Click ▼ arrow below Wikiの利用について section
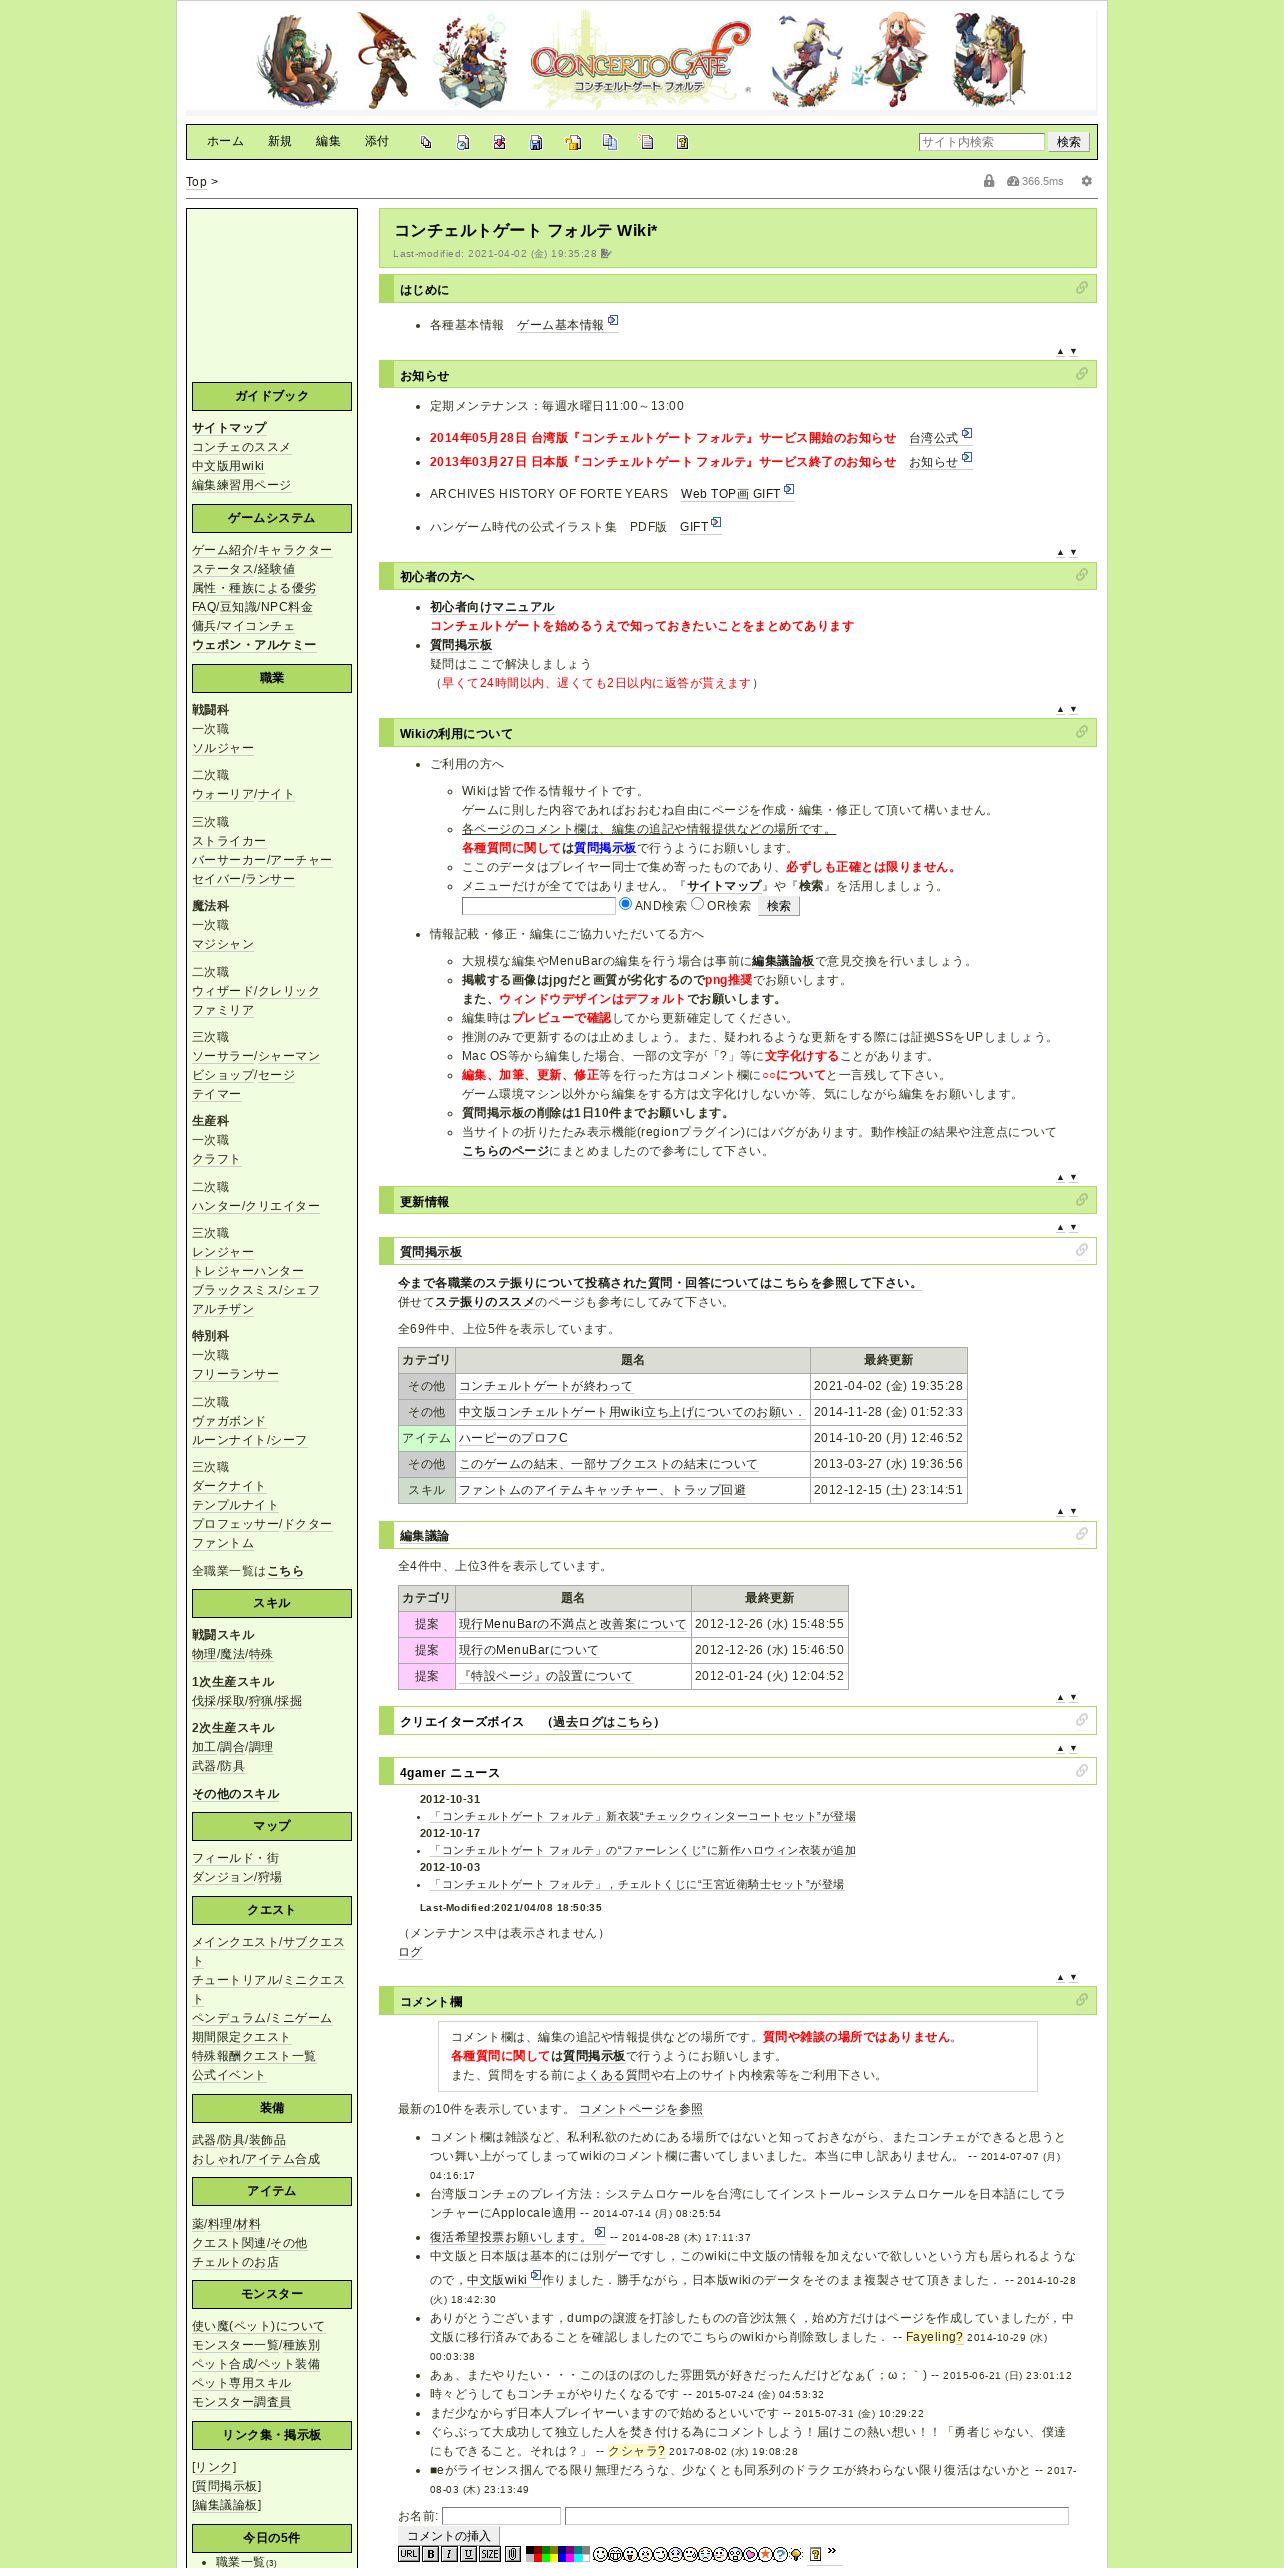Viewport: 1284px width, 2568px height. [x=1074, y=1178]
